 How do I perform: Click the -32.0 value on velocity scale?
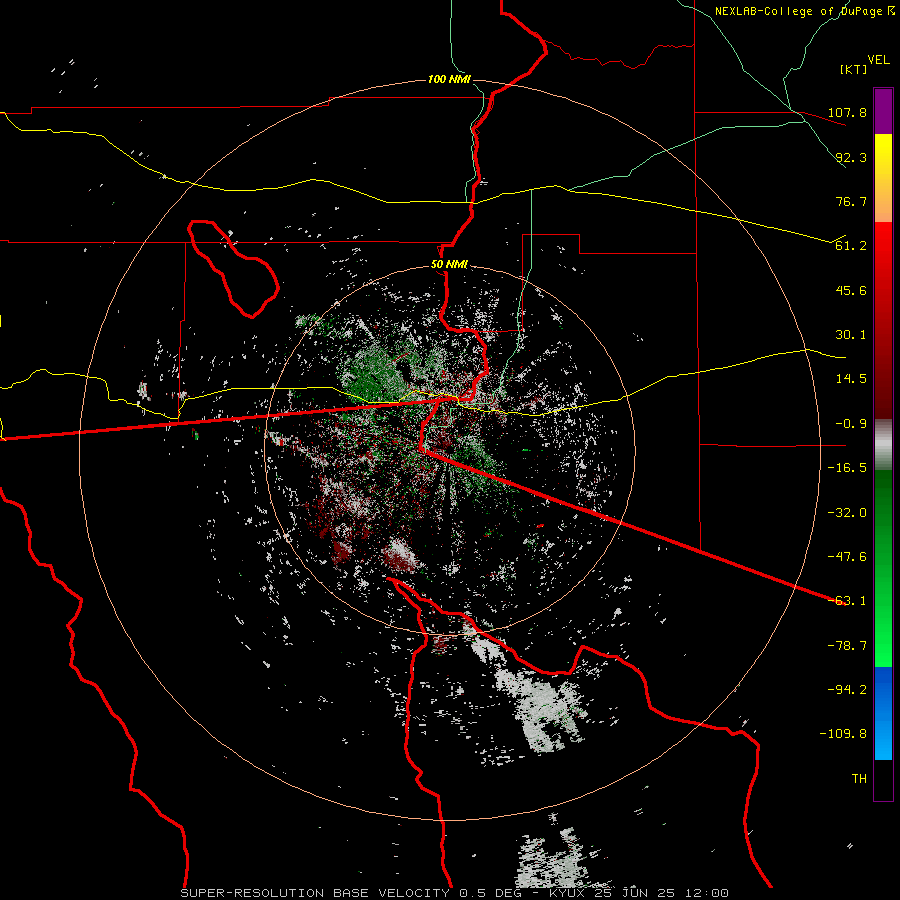point(847,513)
